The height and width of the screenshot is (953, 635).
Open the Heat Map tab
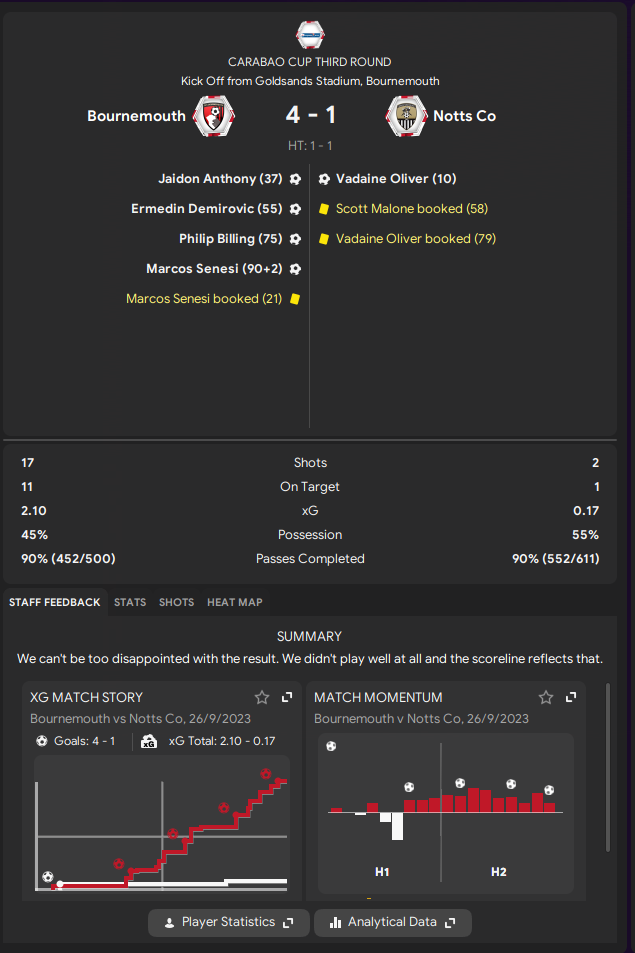235,602
